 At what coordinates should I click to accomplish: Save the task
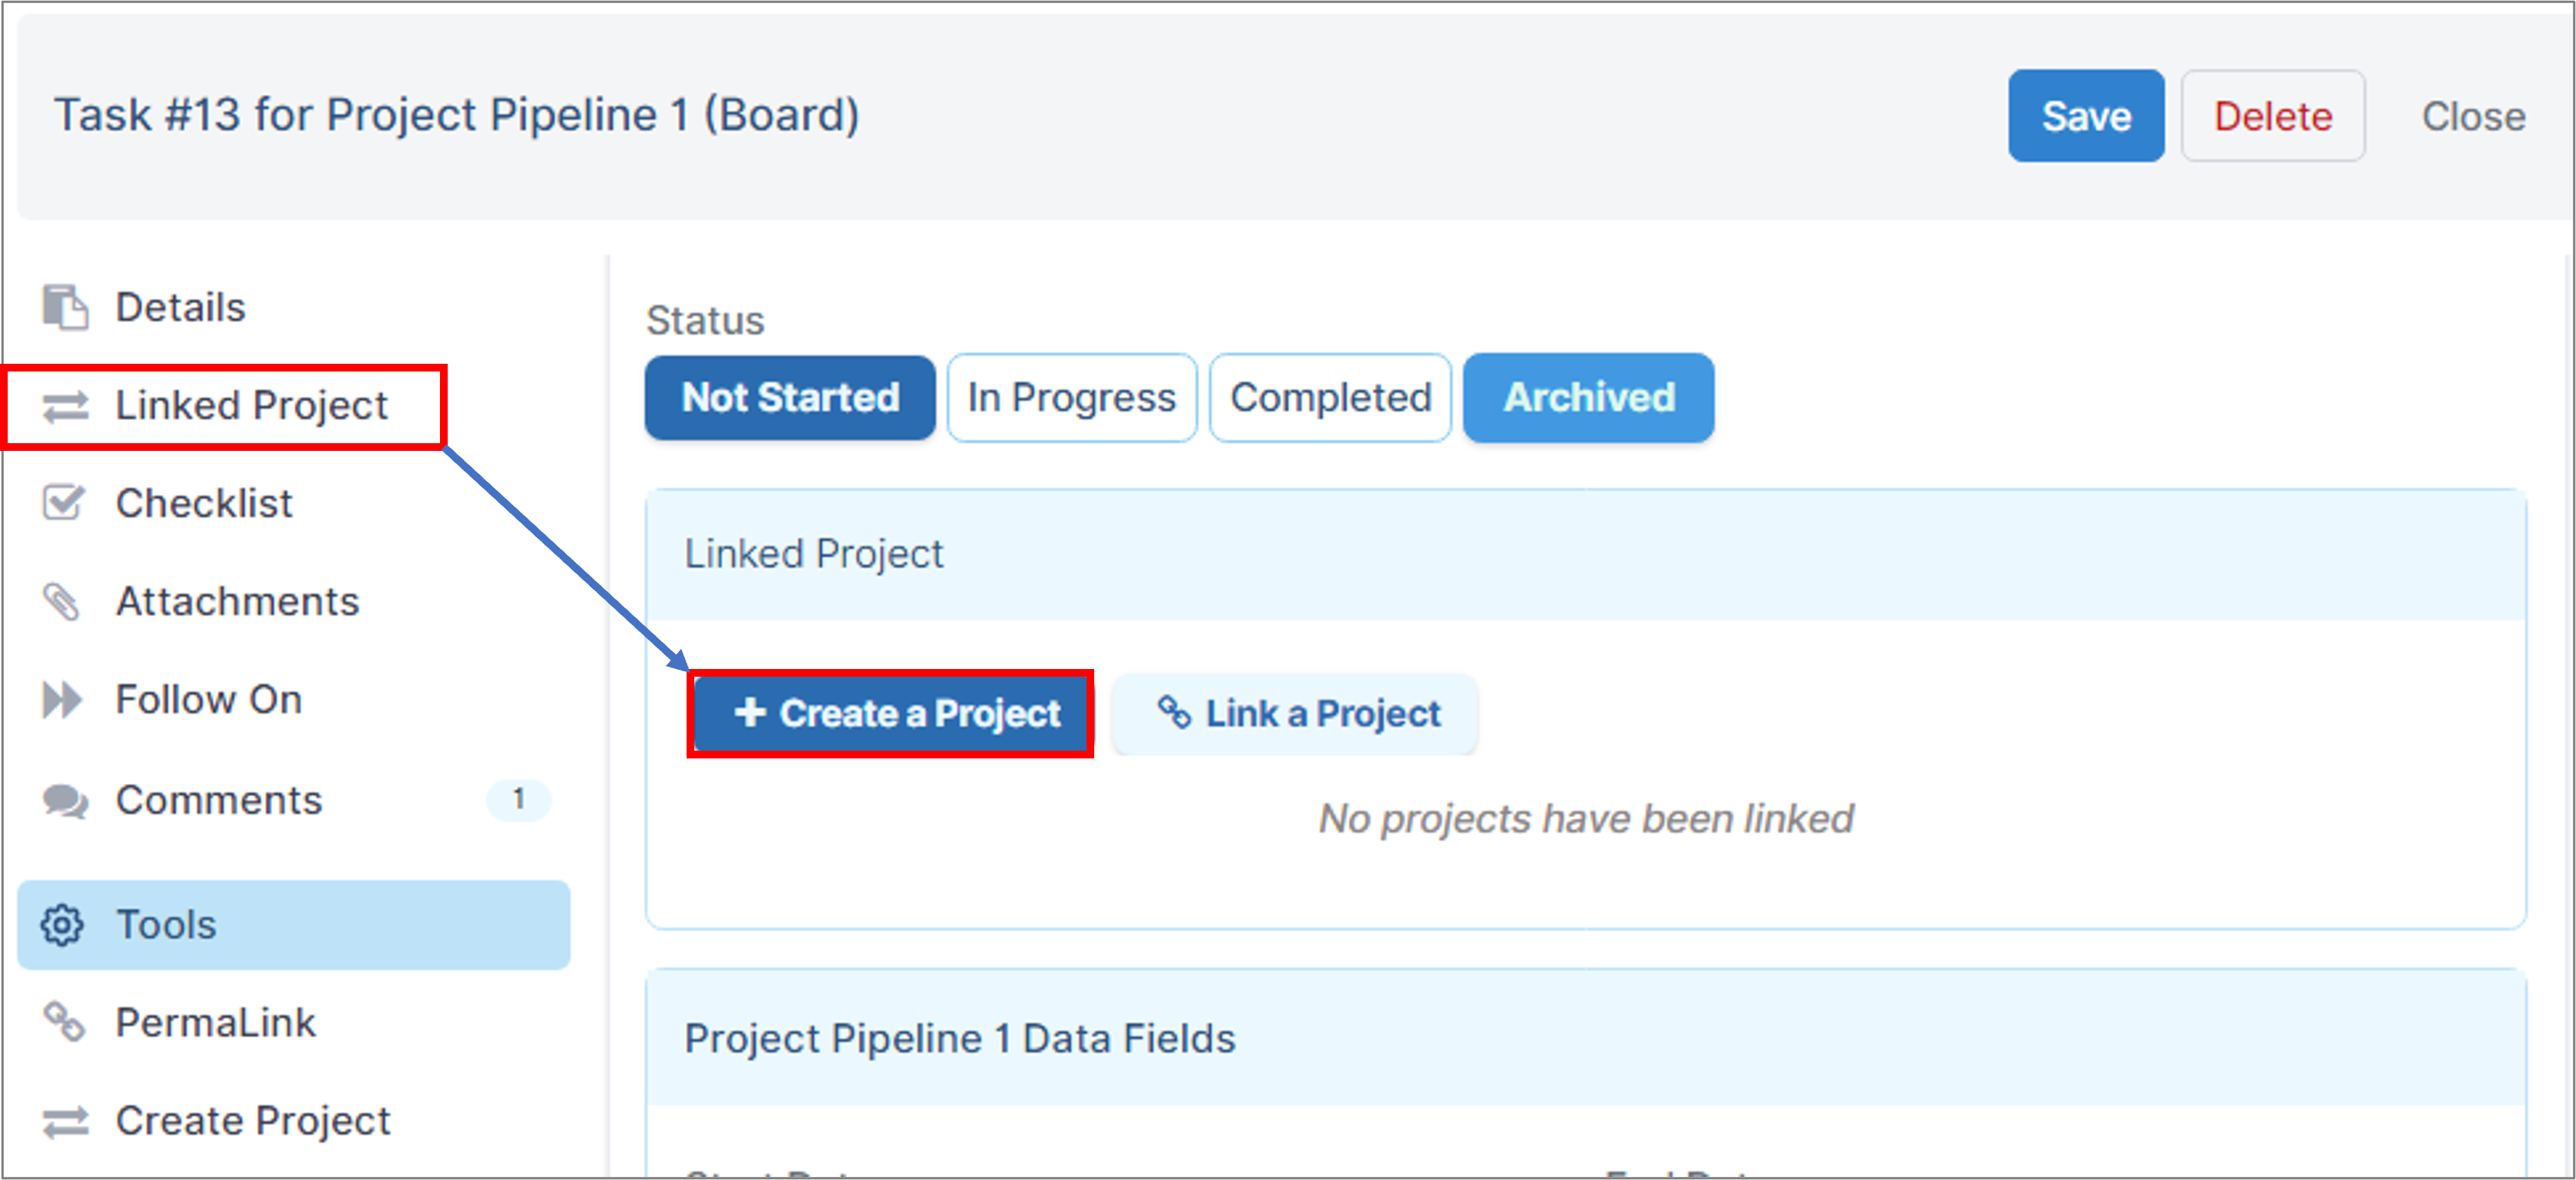click(x=2086, y=116)
